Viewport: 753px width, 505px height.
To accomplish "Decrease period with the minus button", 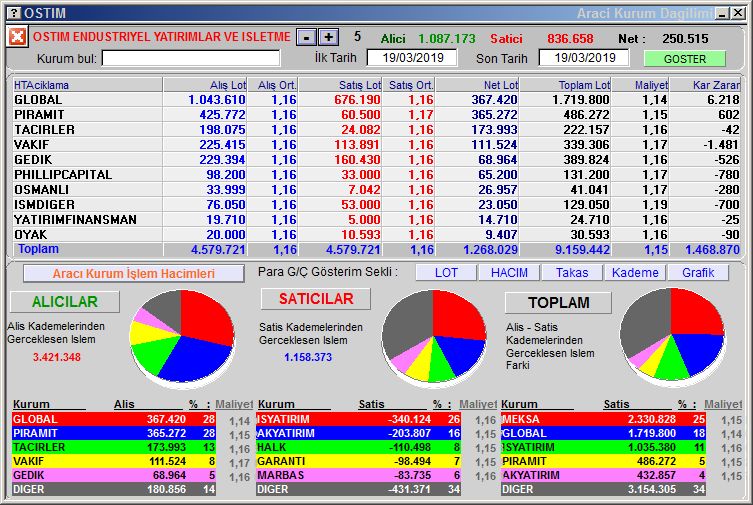I will pyautogui.click(x=306, y=37).
